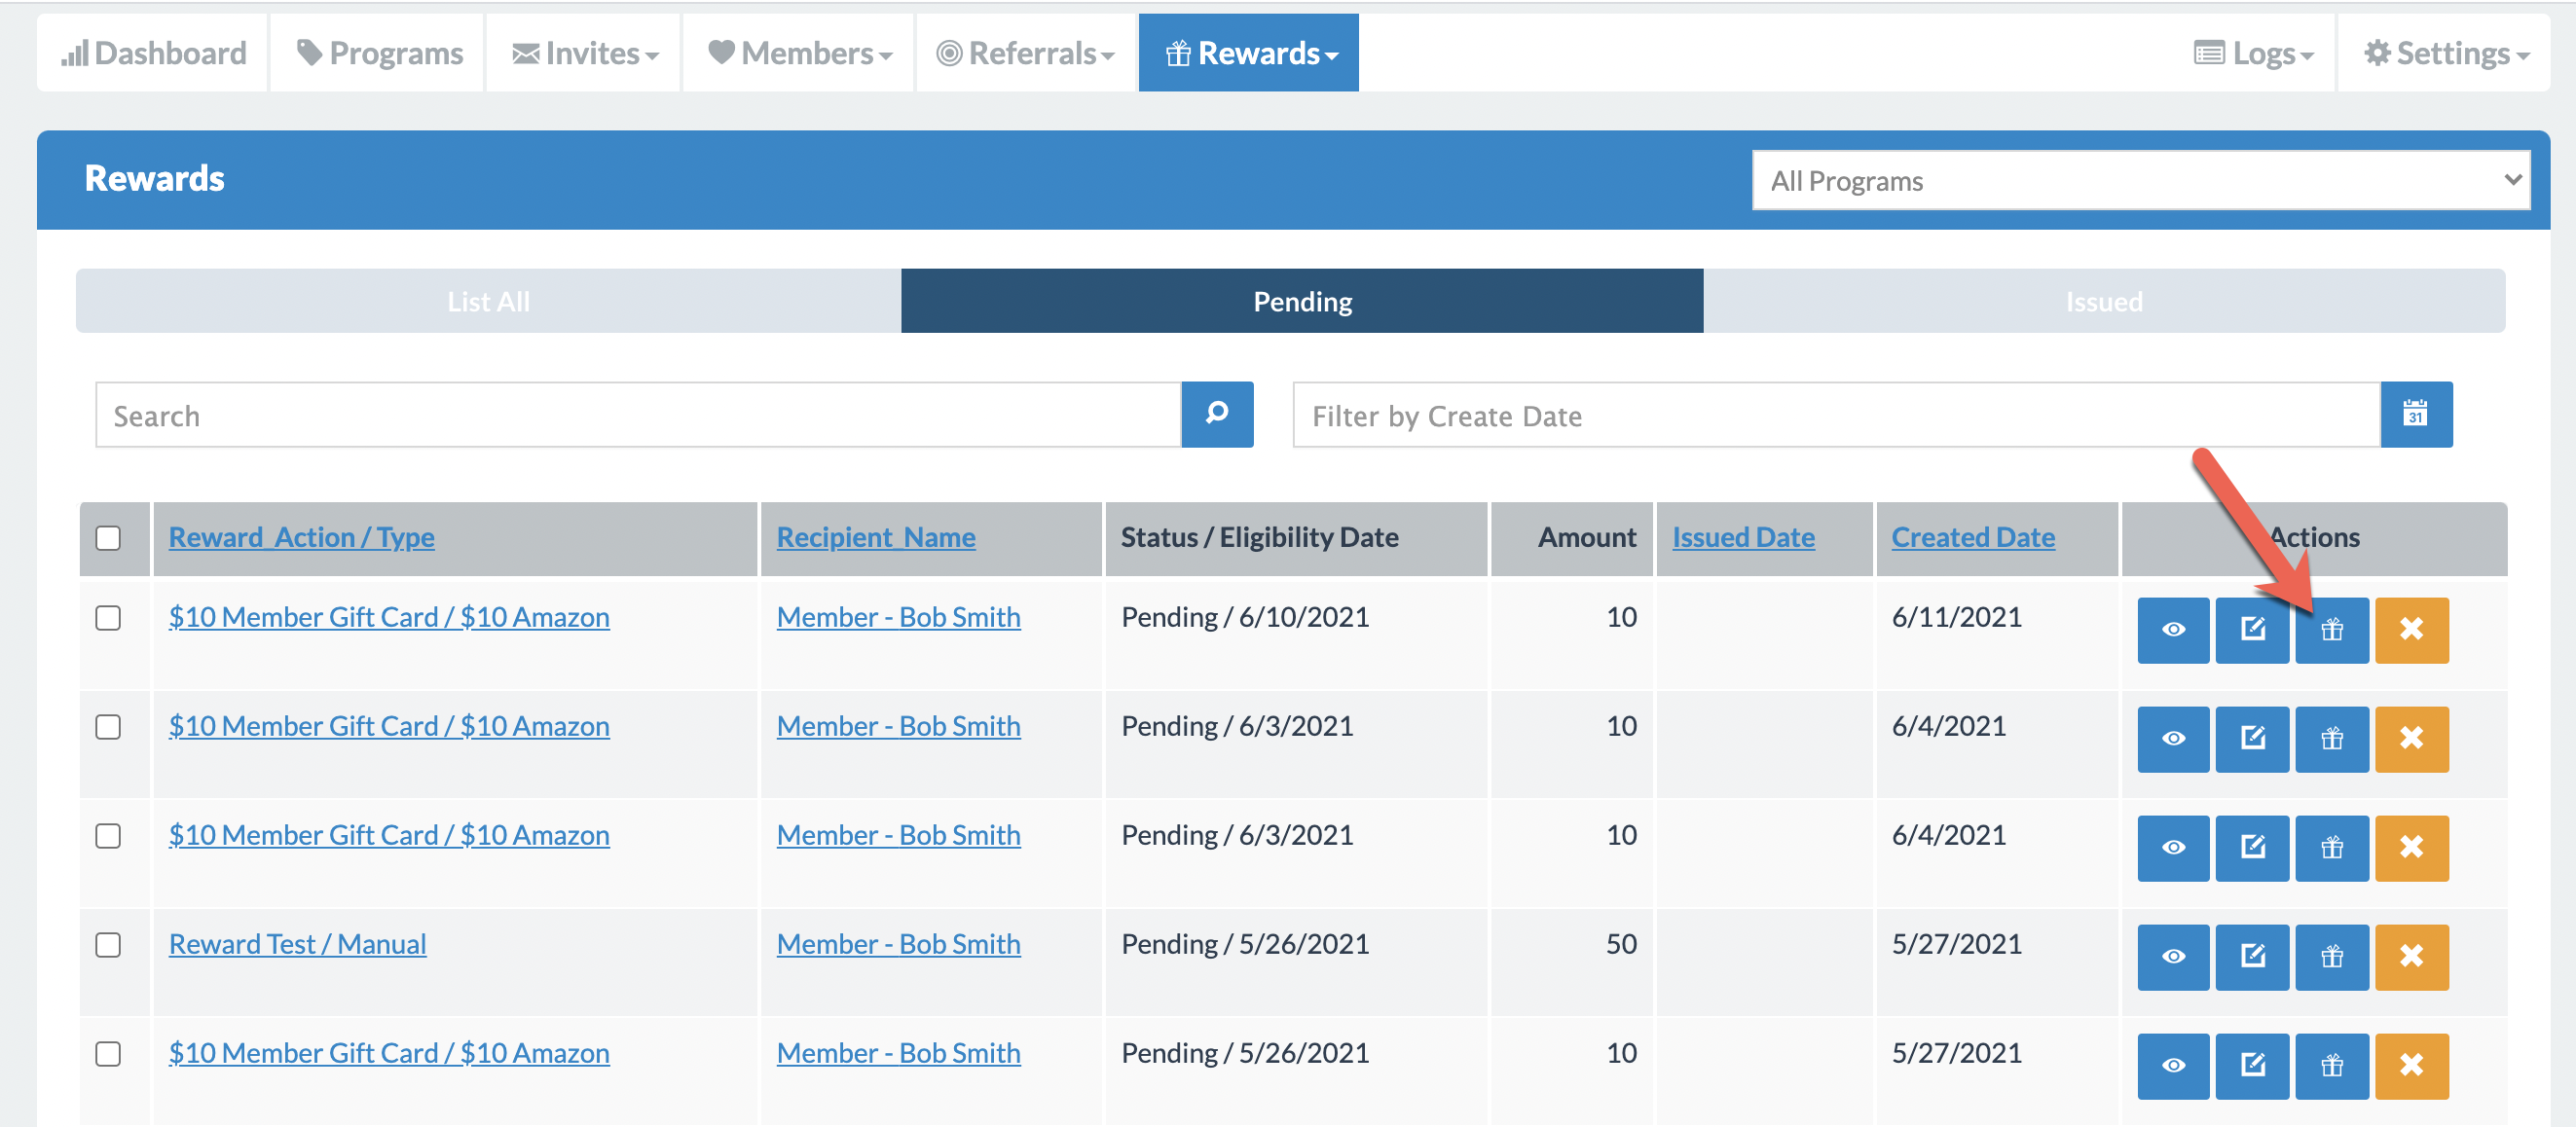Check the Reward Test / Manual row
This screenshot has width=2576, height=1127.
(108, 945)
